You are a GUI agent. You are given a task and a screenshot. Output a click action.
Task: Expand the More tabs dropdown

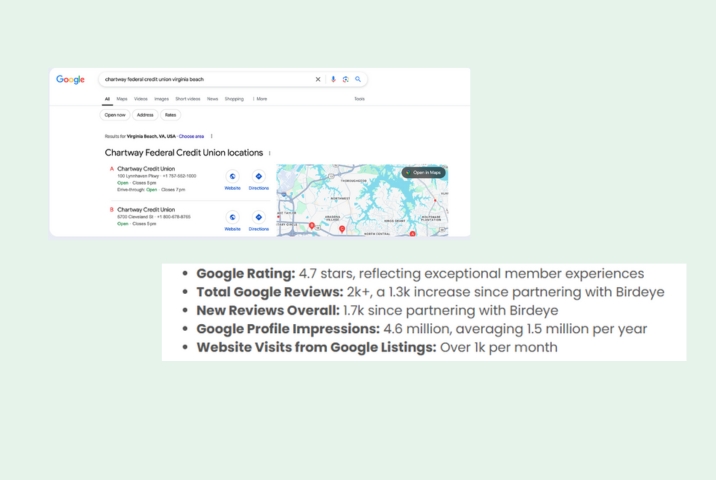click(260, 99)
